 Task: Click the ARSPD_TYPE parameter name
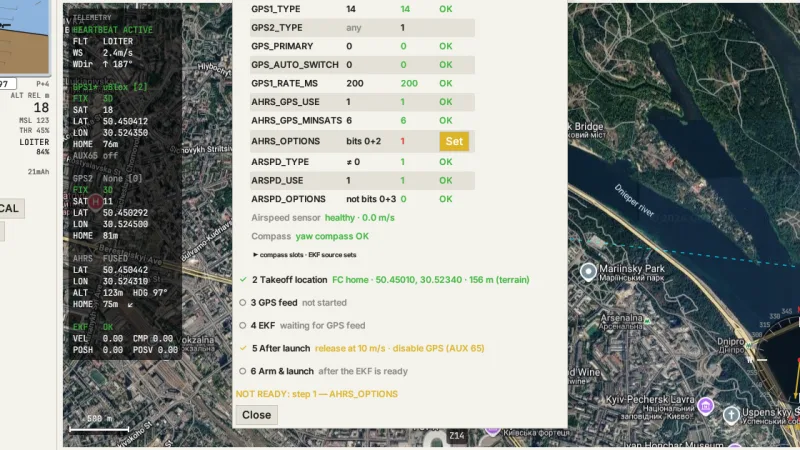[280, 162]
